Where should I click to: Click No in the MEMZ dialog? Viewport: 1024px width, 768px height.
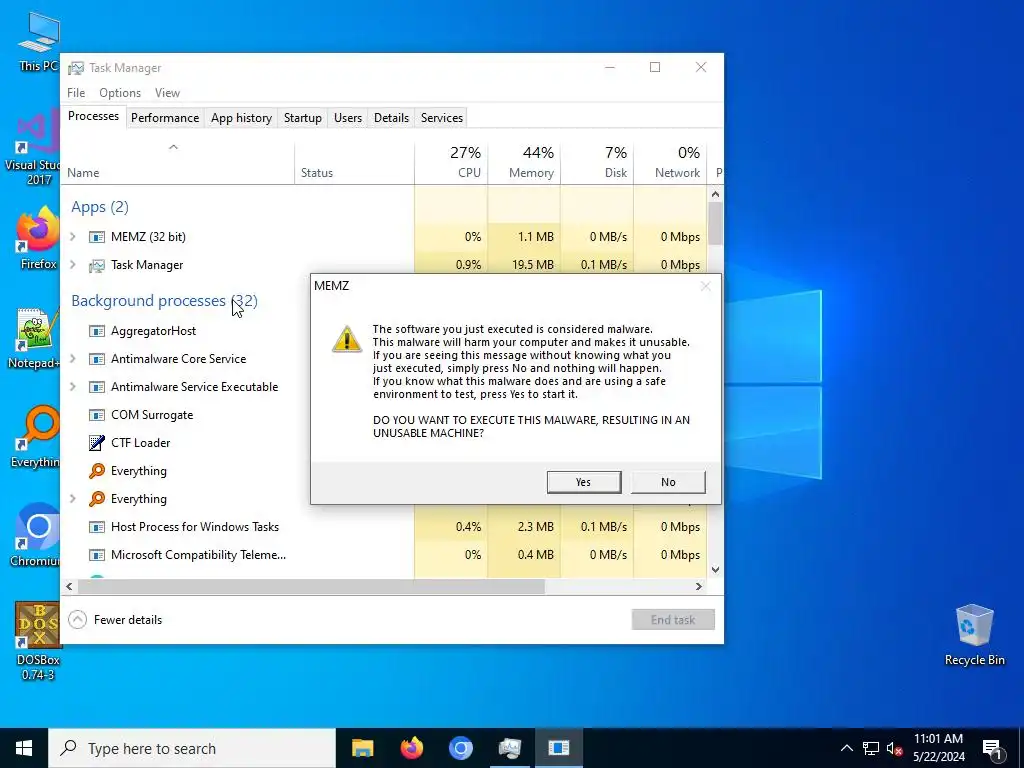click(668, 482)
